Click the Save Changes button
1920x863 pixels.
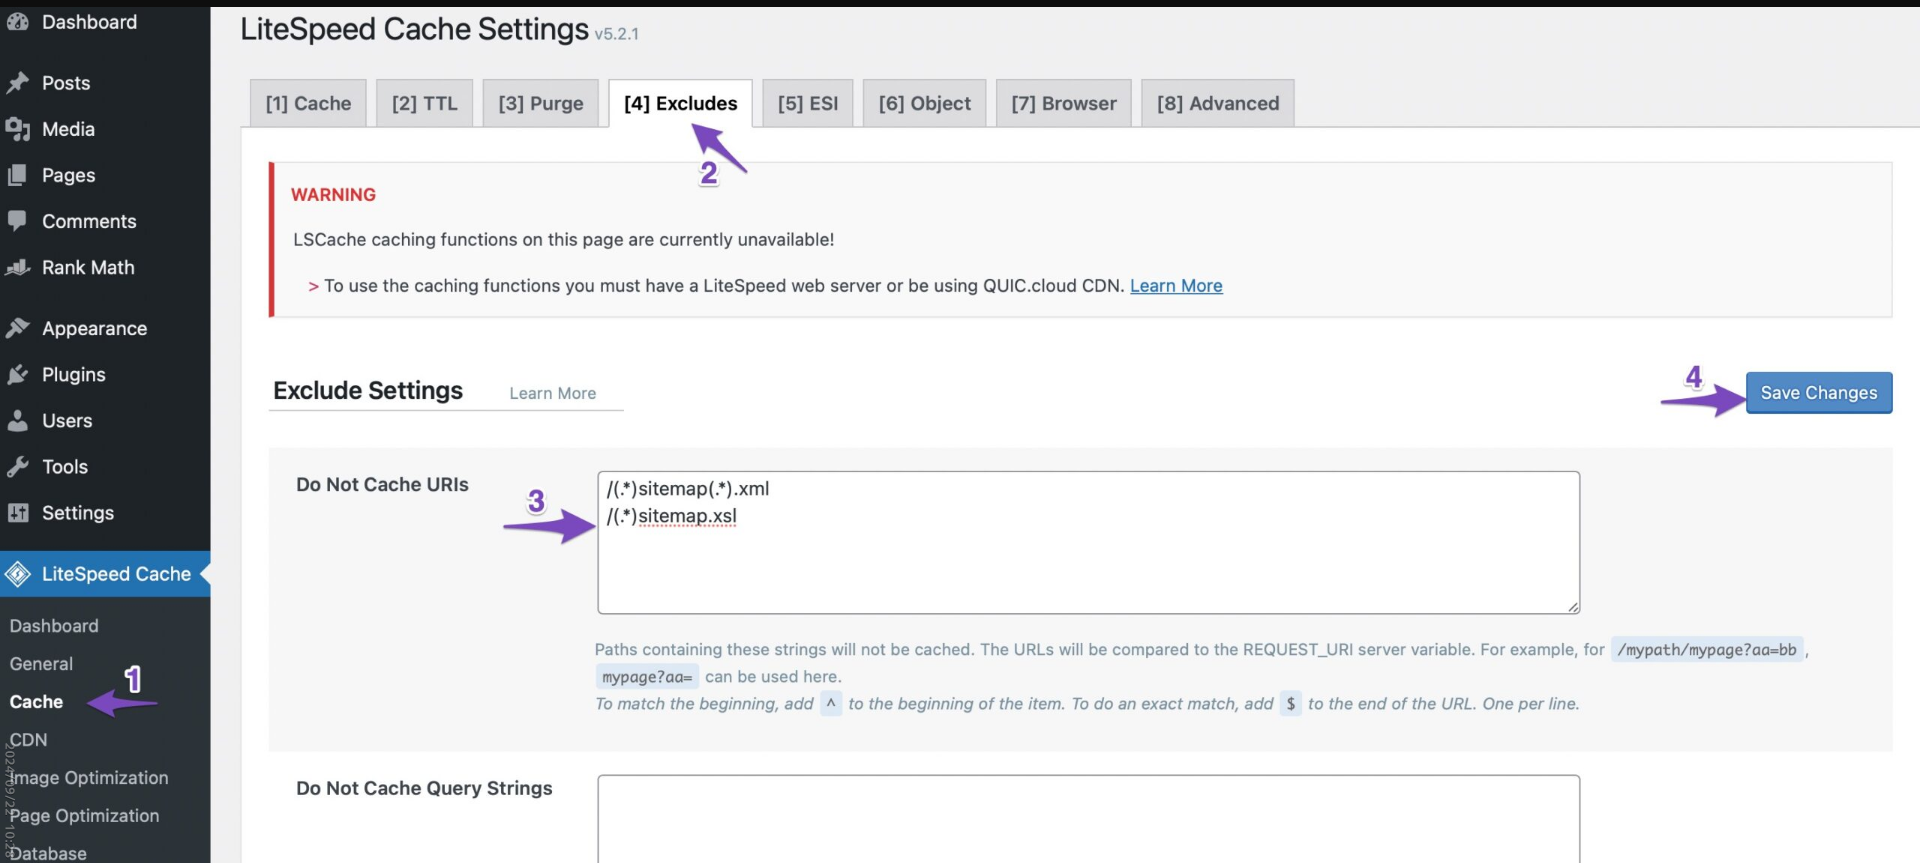click(1819, 393)
